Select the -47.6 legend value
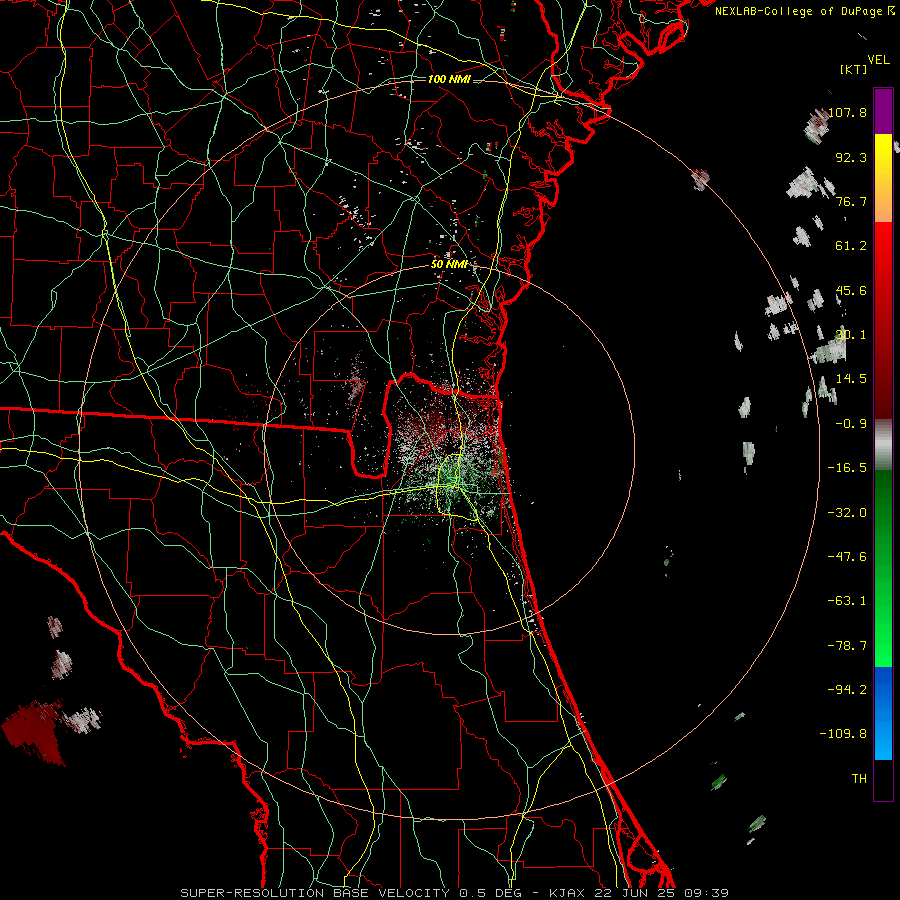Screen dimensions: 900x900 coord(847,557)
